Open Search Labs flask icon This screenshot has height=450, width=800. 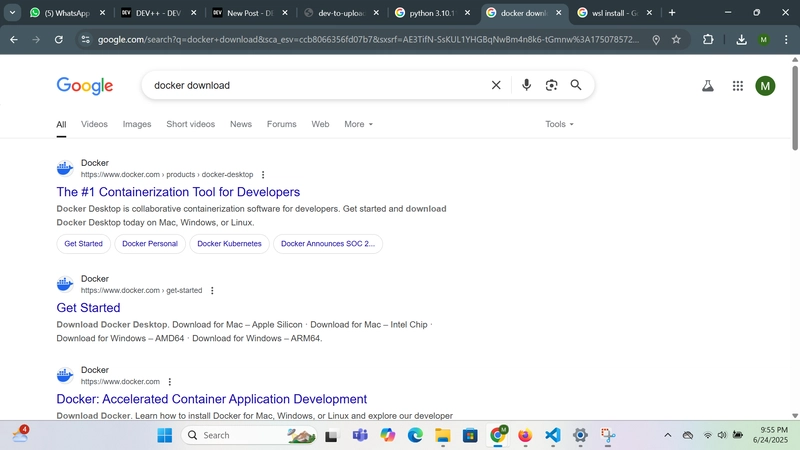[708, 86]
